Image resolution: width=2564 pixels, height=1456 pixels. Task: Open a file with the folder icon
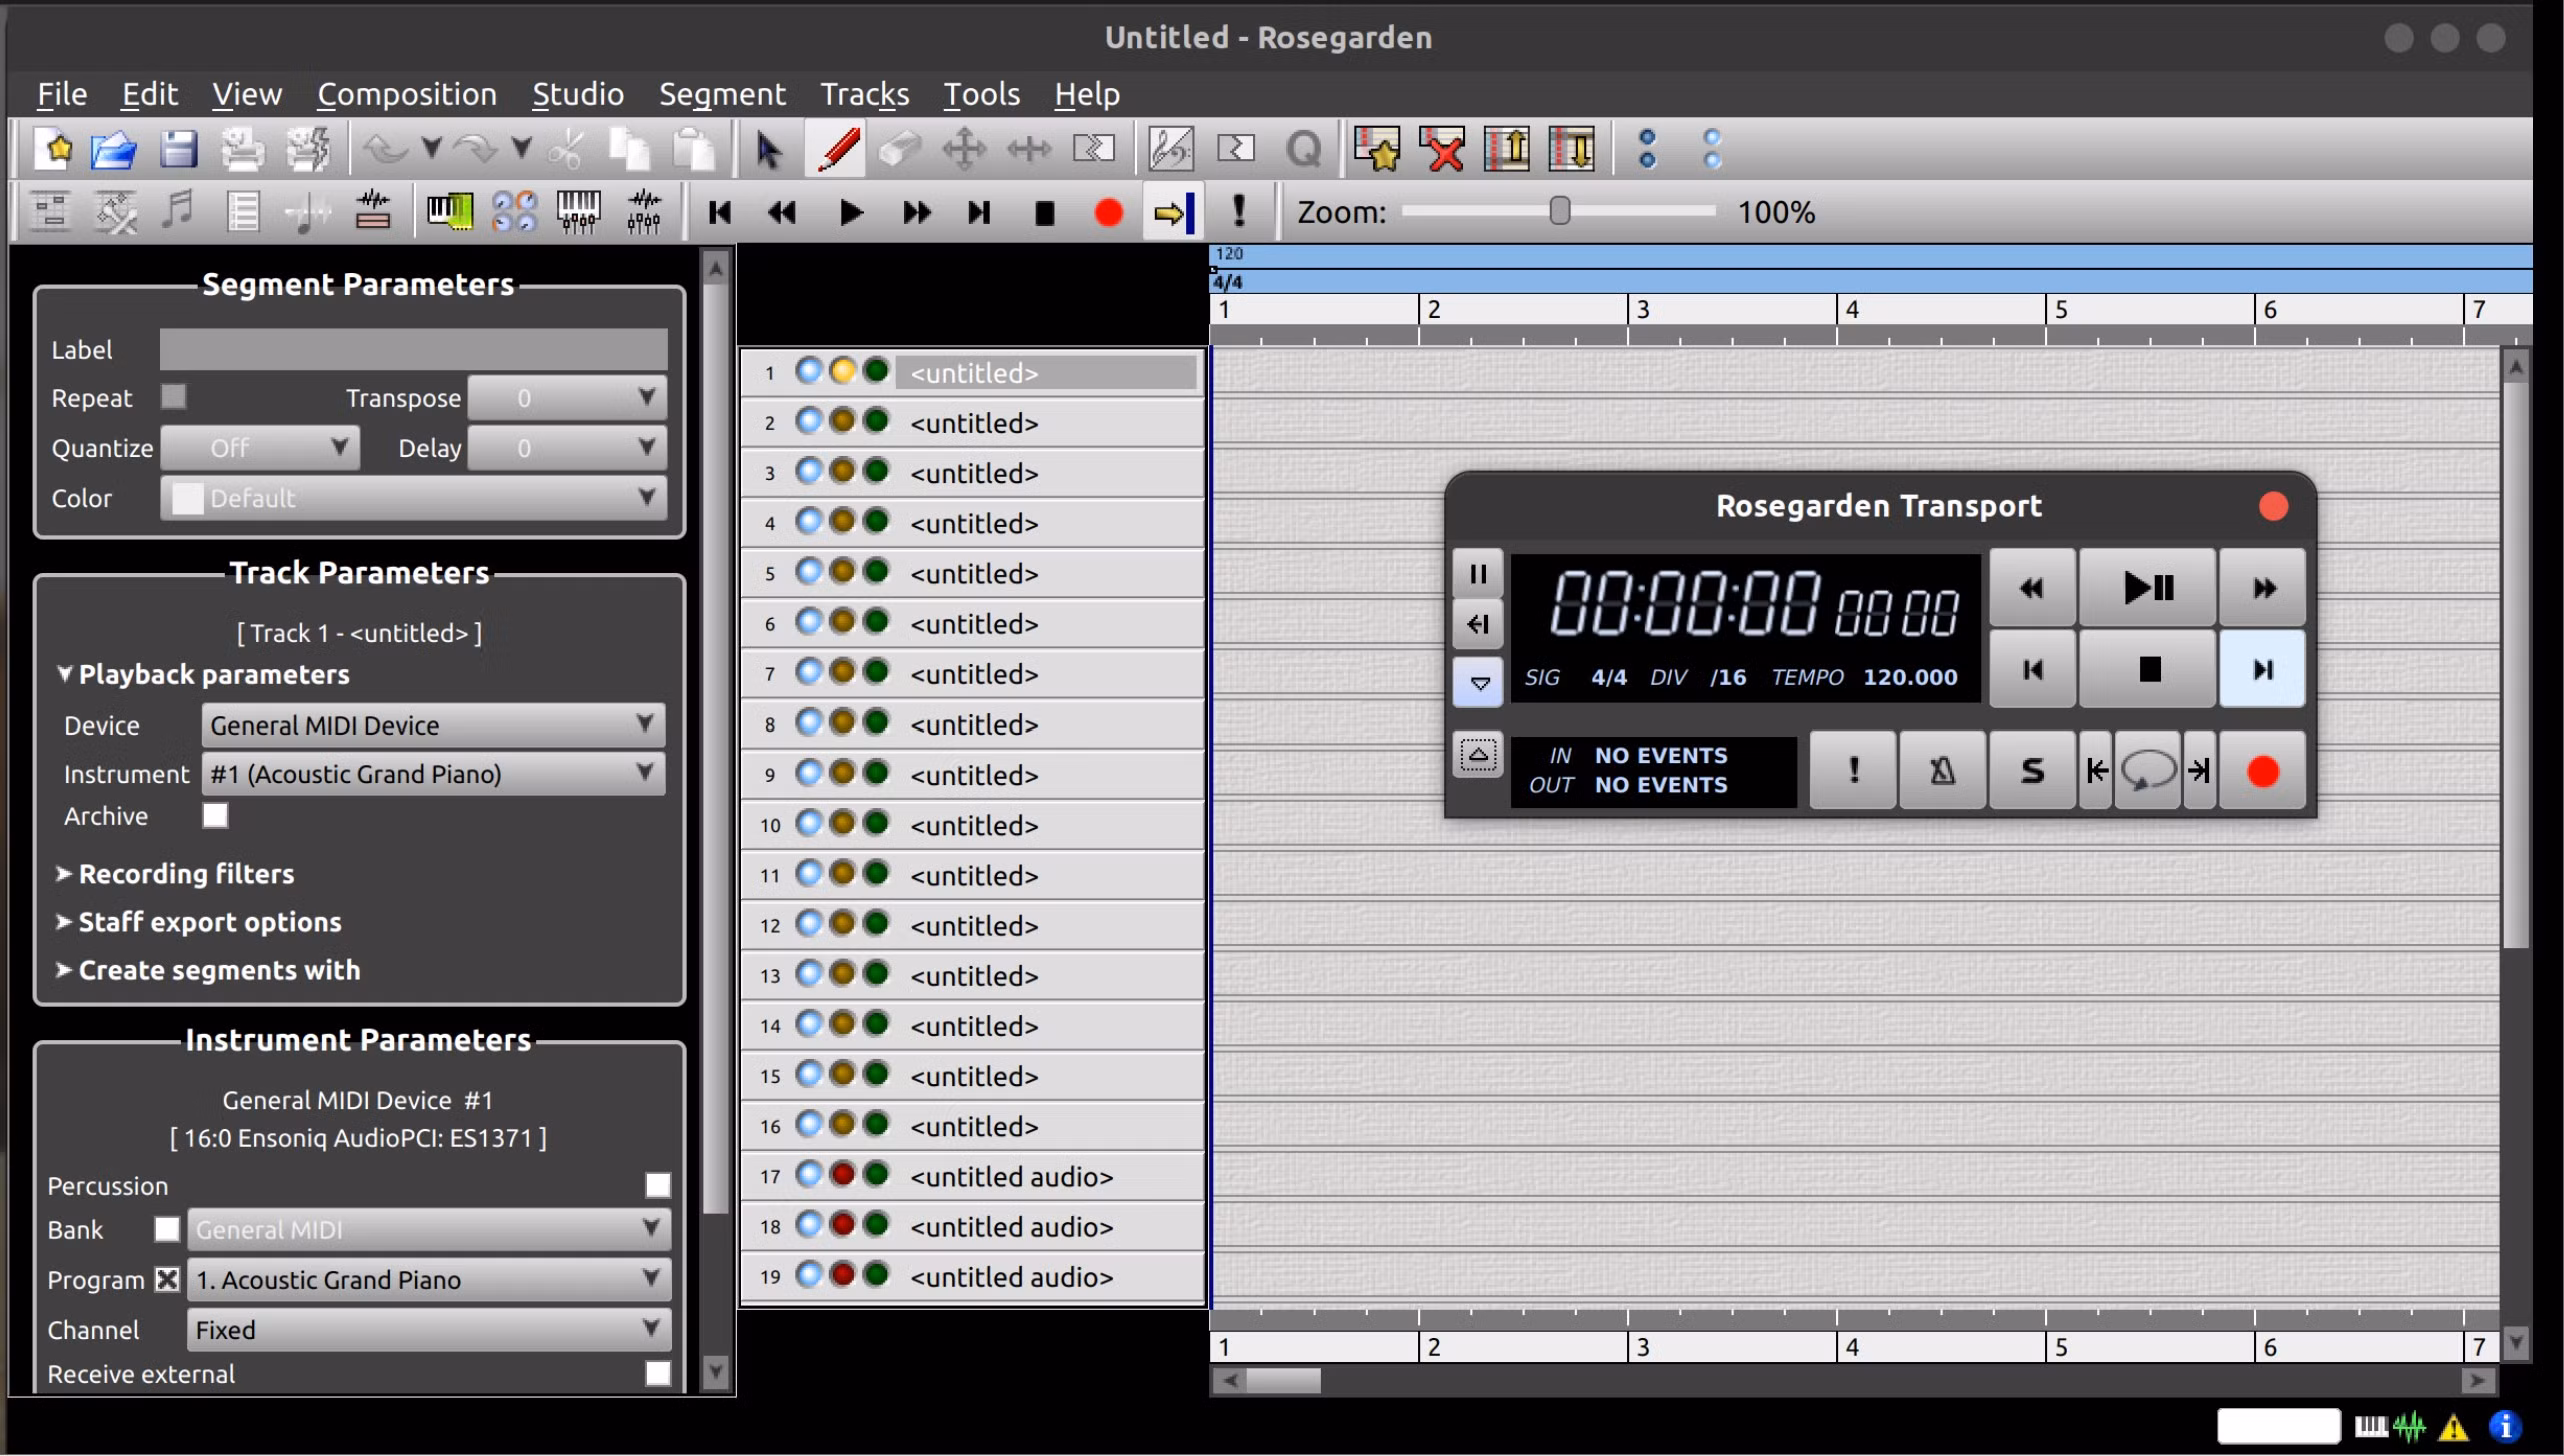(114, 150)
